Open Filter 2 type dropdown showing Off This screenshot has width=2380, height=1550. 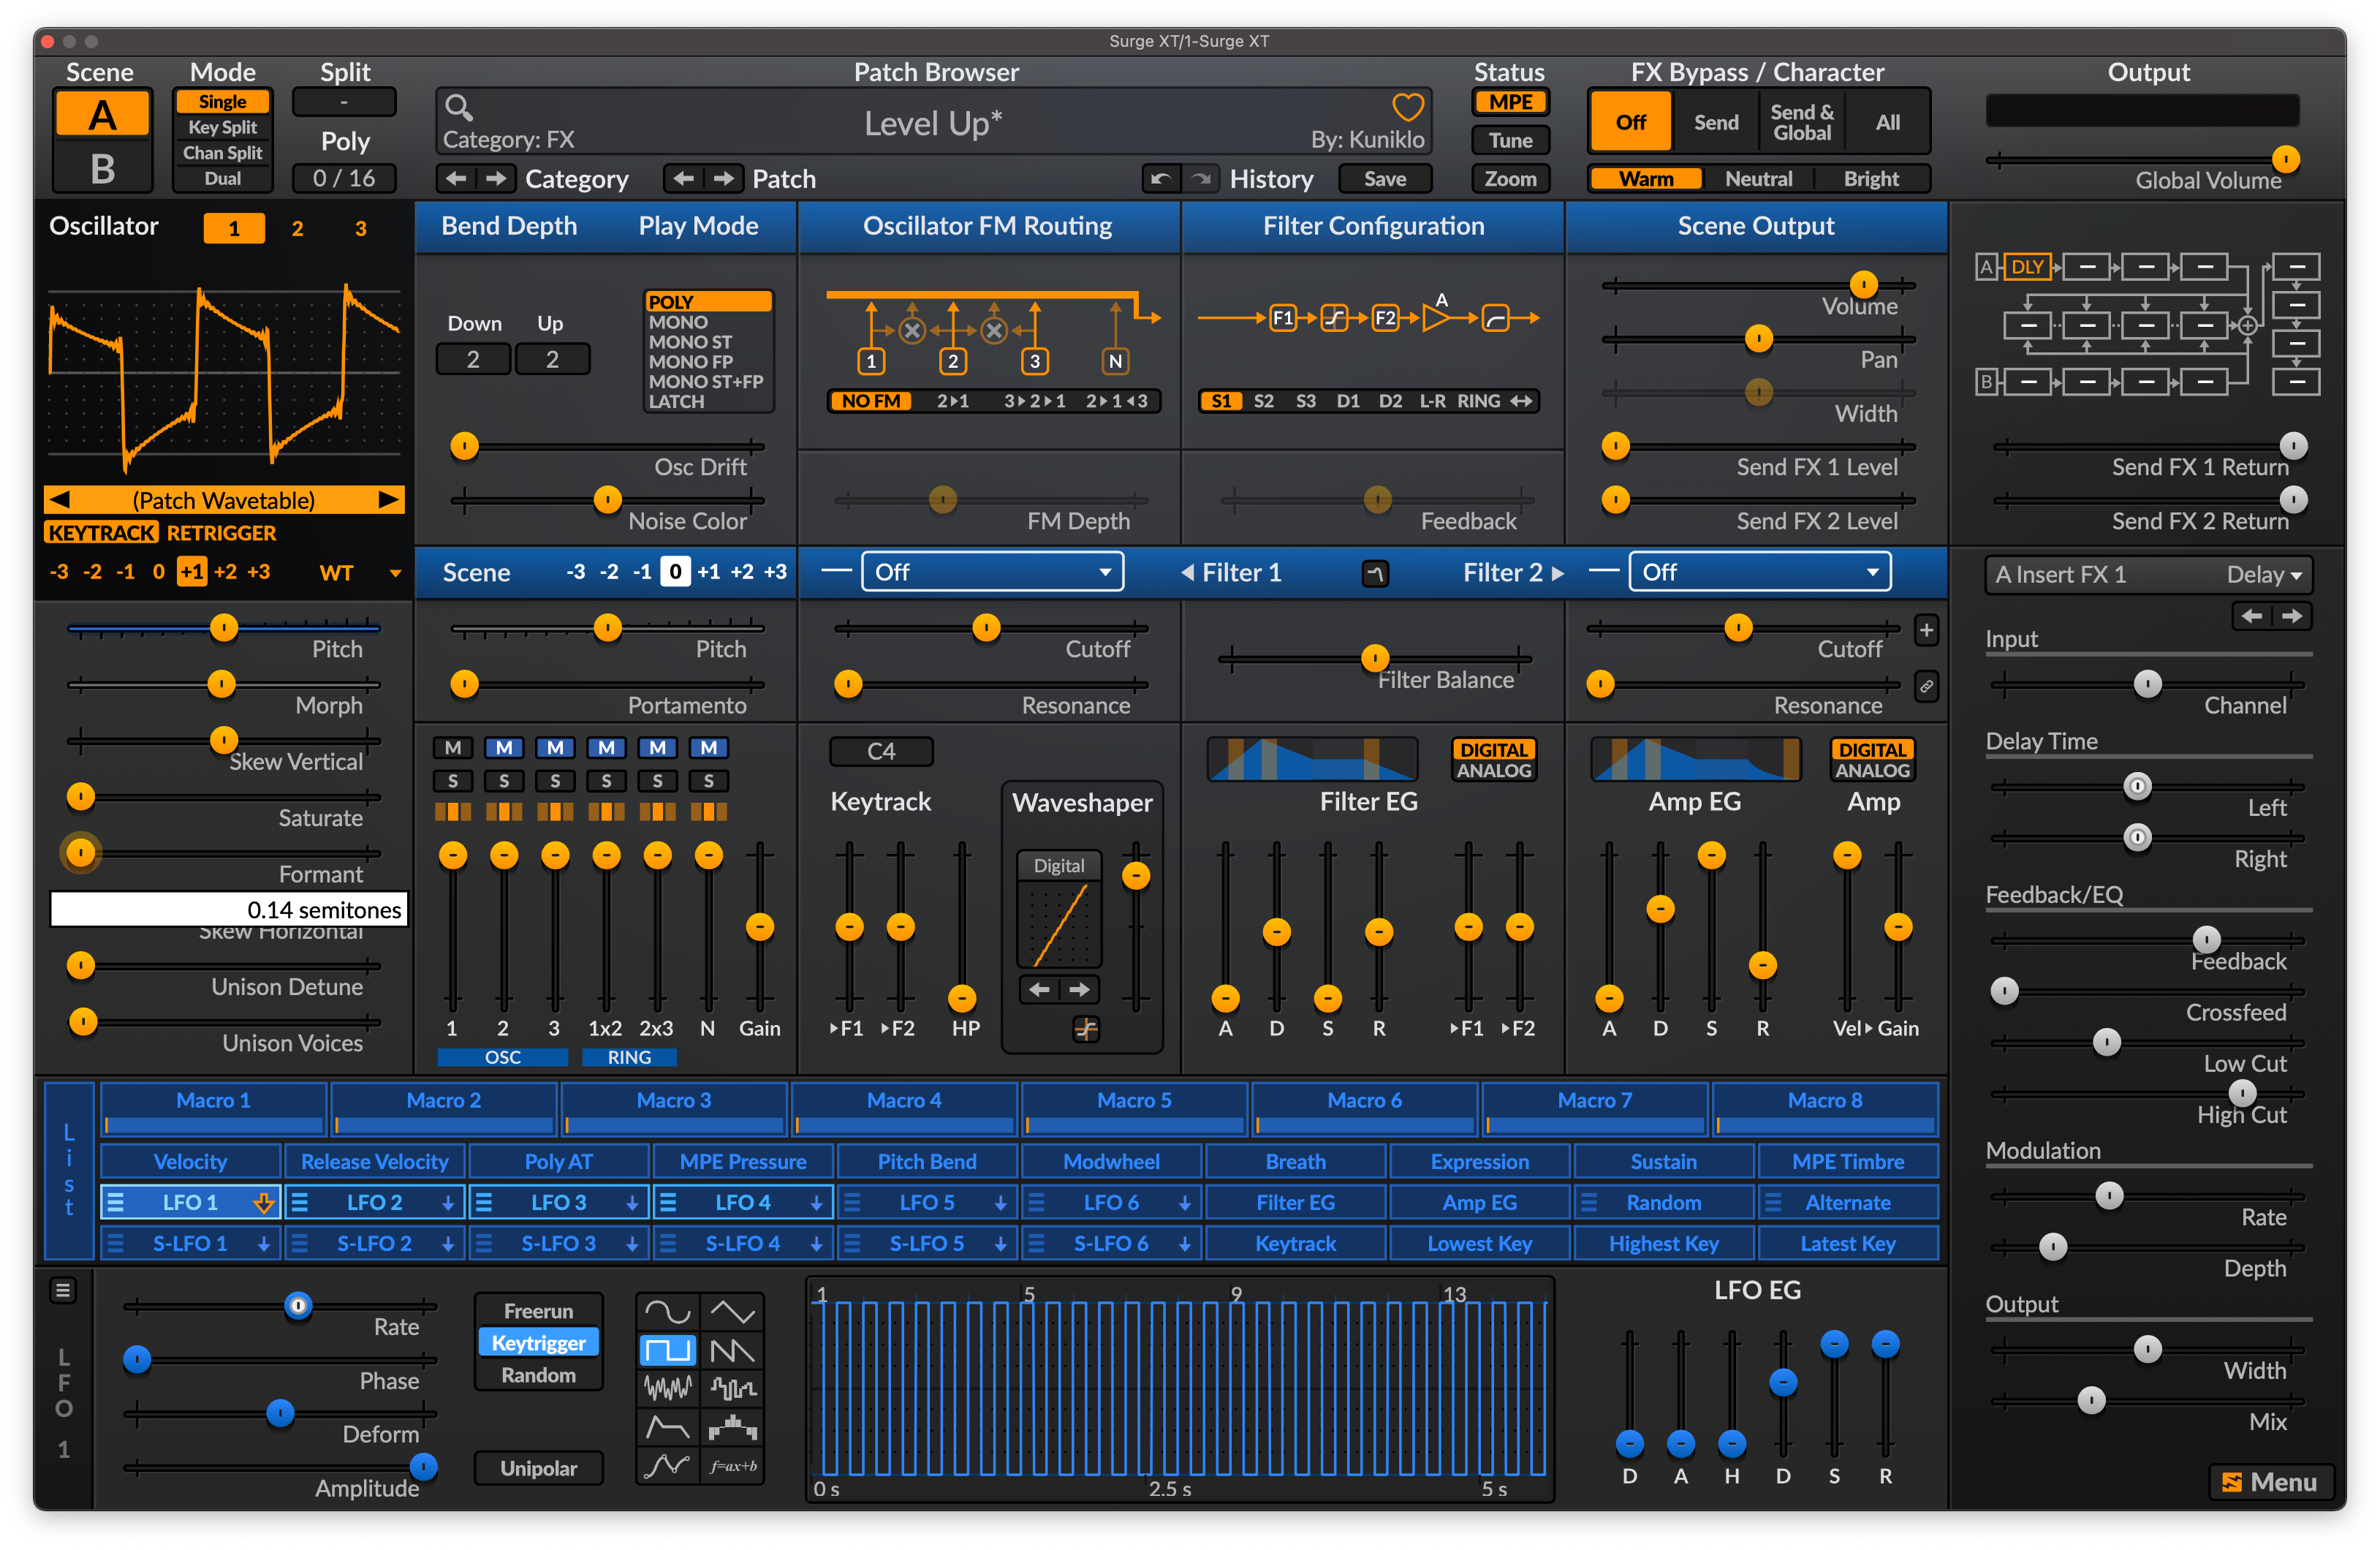click(x=1759, y=572)
